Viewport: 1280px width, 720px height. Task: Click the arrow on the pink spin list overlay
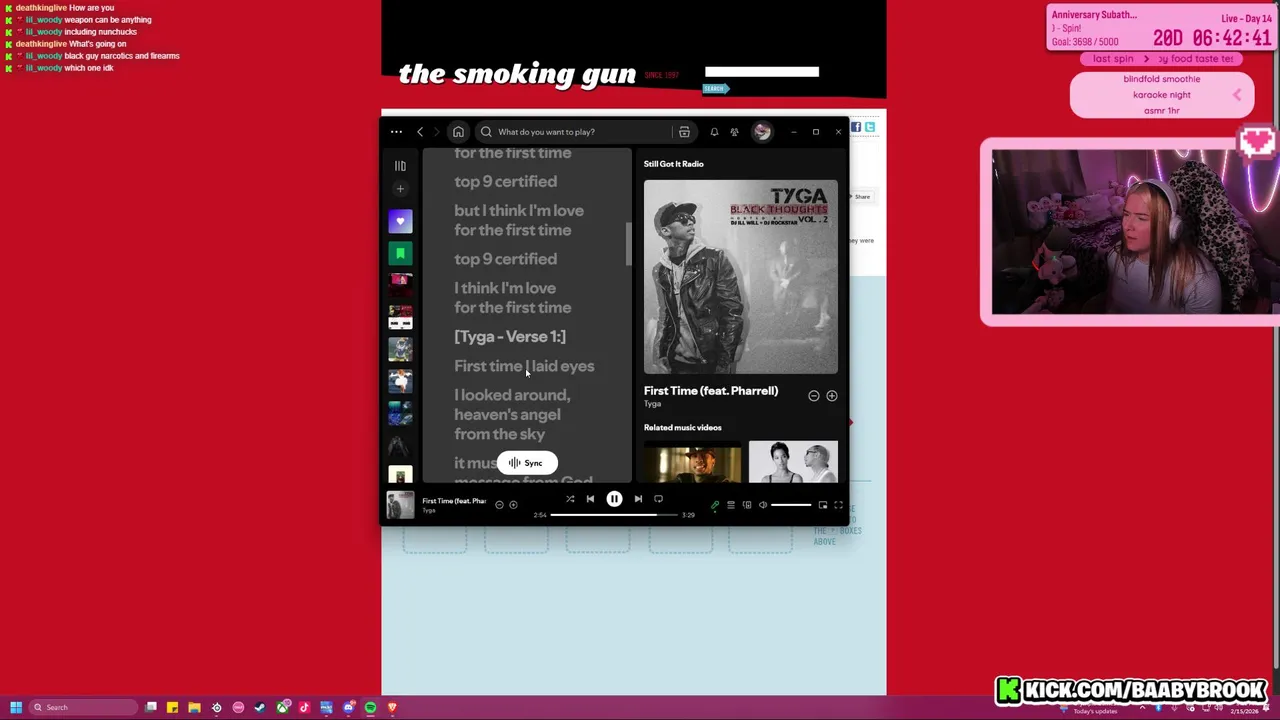pos(1237,95)
